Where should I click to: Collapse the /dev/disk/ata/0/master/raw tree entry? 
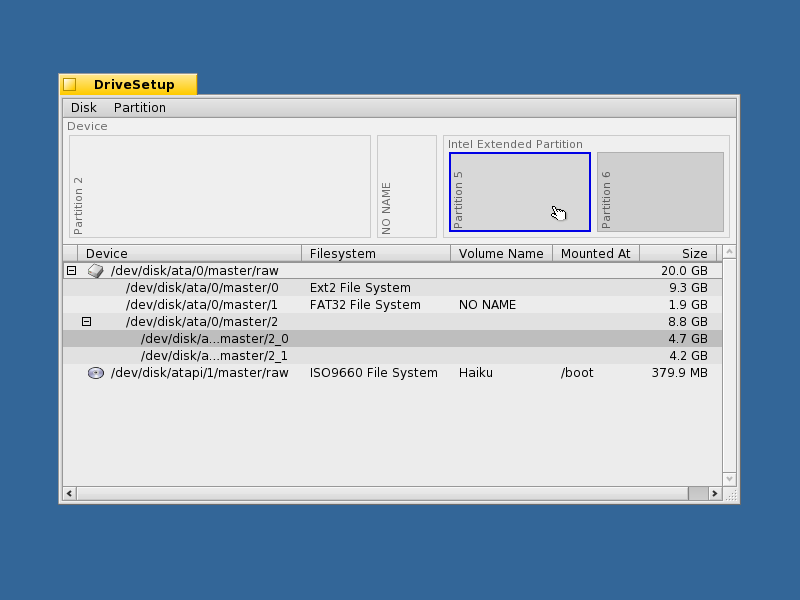(71, 270)
